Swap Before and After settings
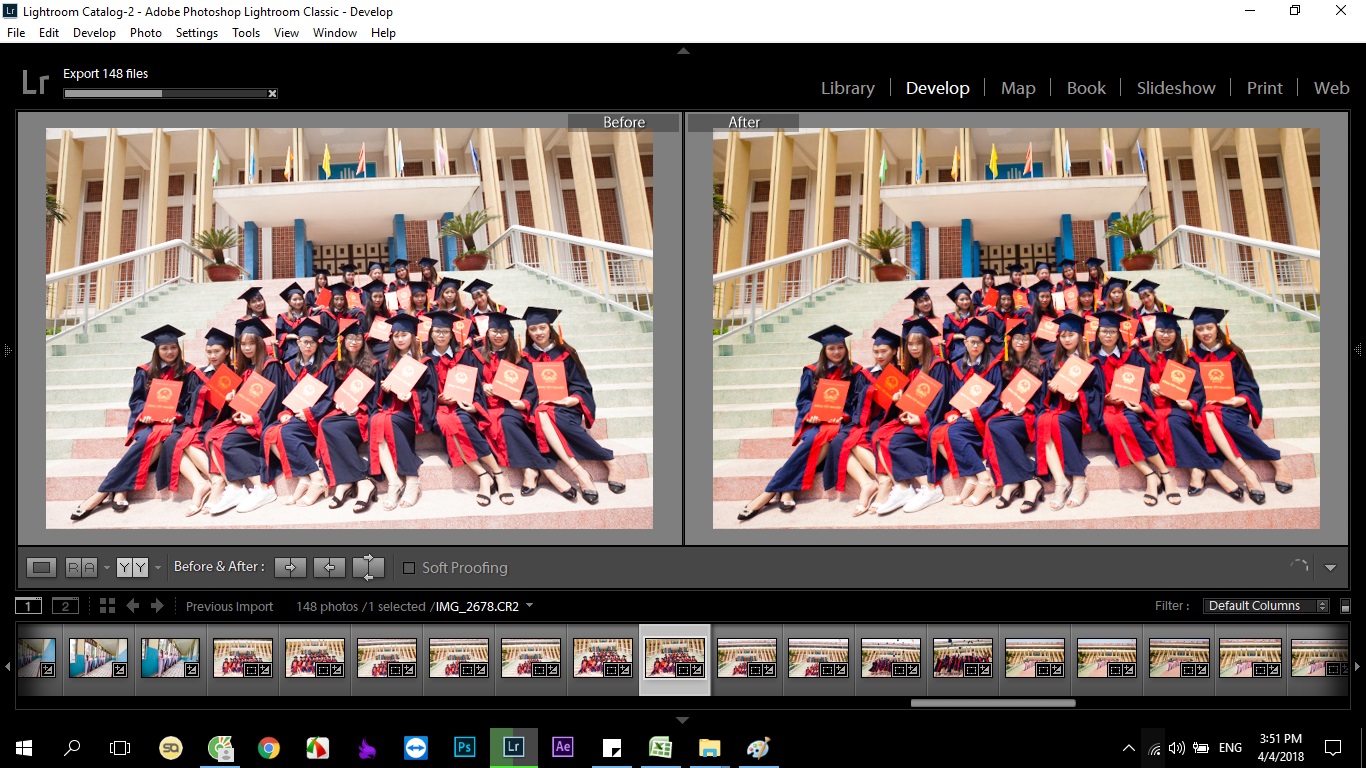Image resolution: width=1366 pixels, height=768 pixels. click(368, 568)
